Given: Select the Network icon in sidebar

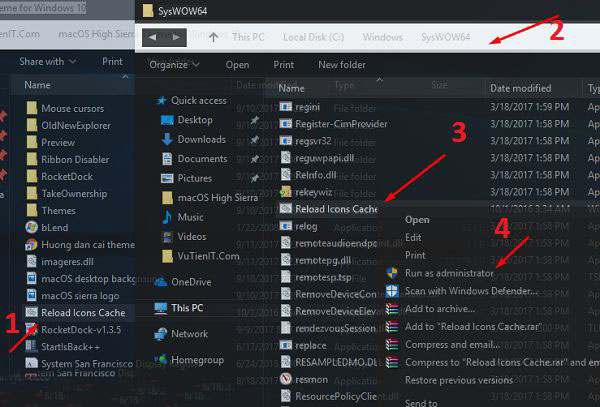Looking at the screenshot, I should tap(161, 334).
